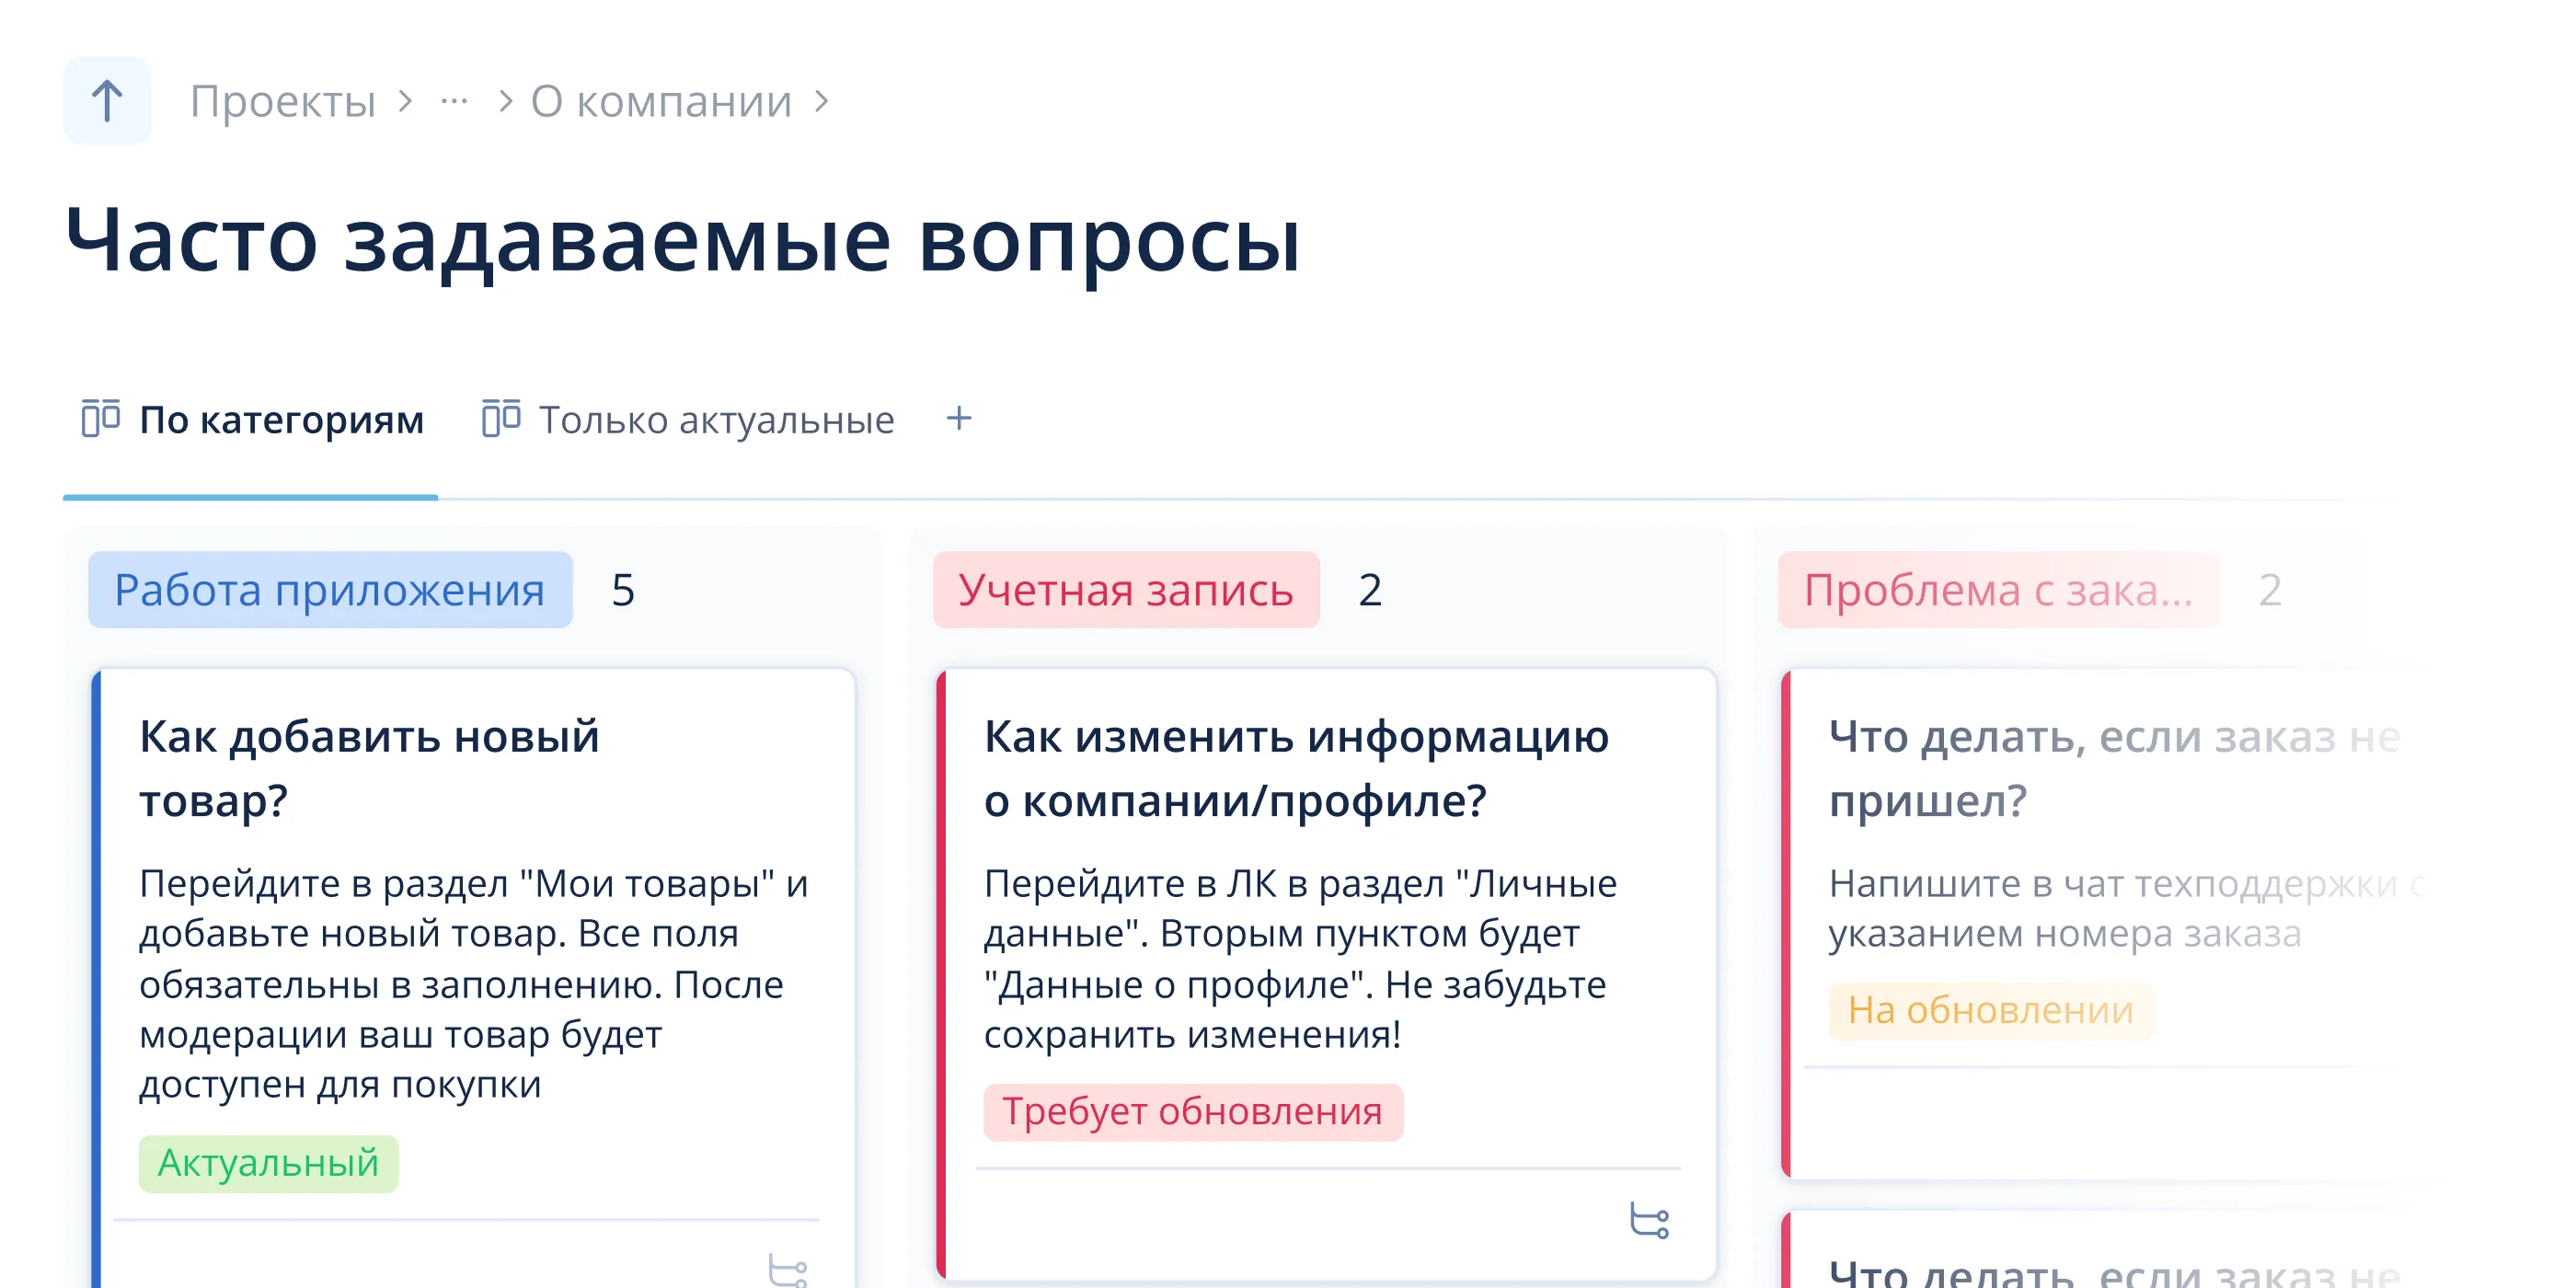This screenshot has height=1288, width=2576.
Task: Click count 5 next to Работа приложения
Action: coord(623,590)
